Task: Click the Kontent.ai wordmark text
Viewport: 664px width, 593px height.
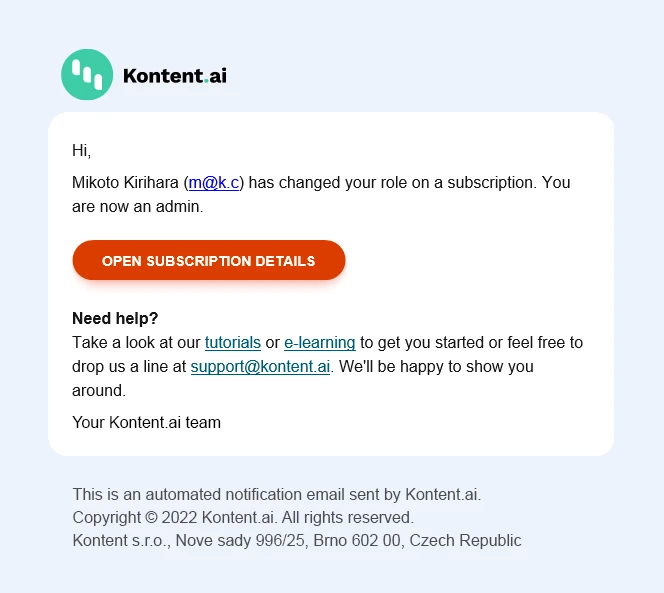Action: click(x=174, y=75)
